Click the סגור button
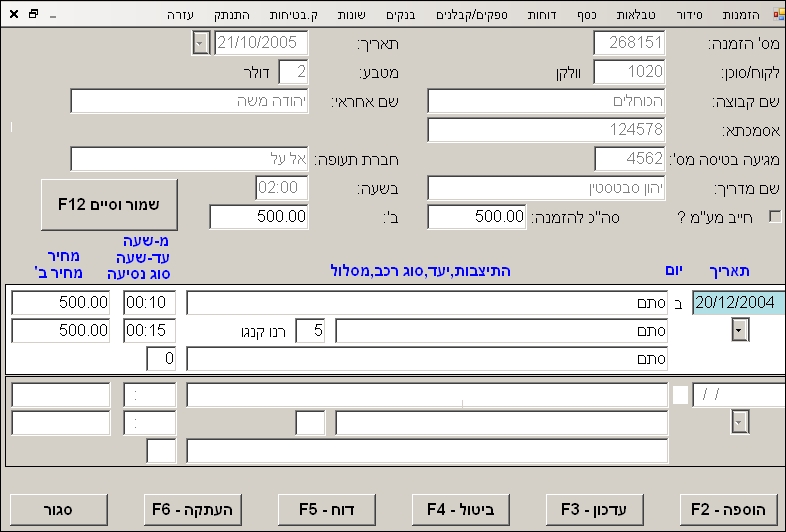The image size is (786, 532). click(59, 510)
